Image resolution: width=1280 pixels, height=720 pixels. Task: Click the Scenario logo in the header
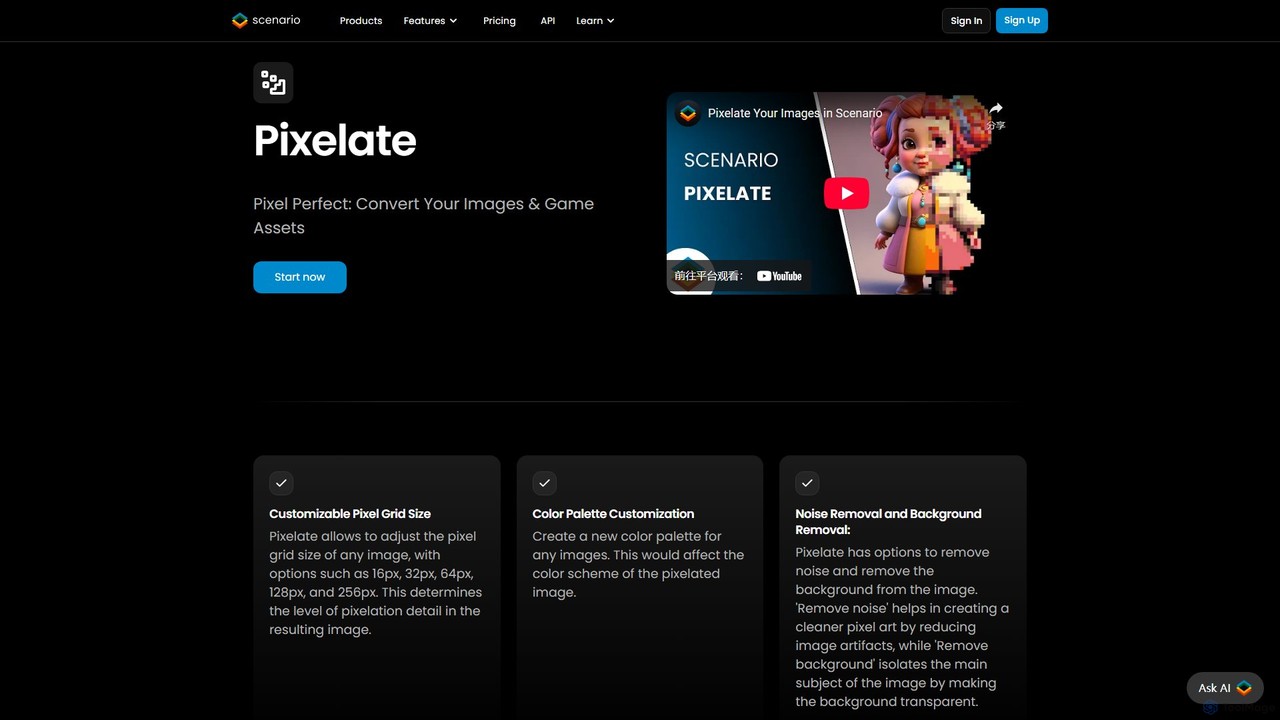[266, 20]
